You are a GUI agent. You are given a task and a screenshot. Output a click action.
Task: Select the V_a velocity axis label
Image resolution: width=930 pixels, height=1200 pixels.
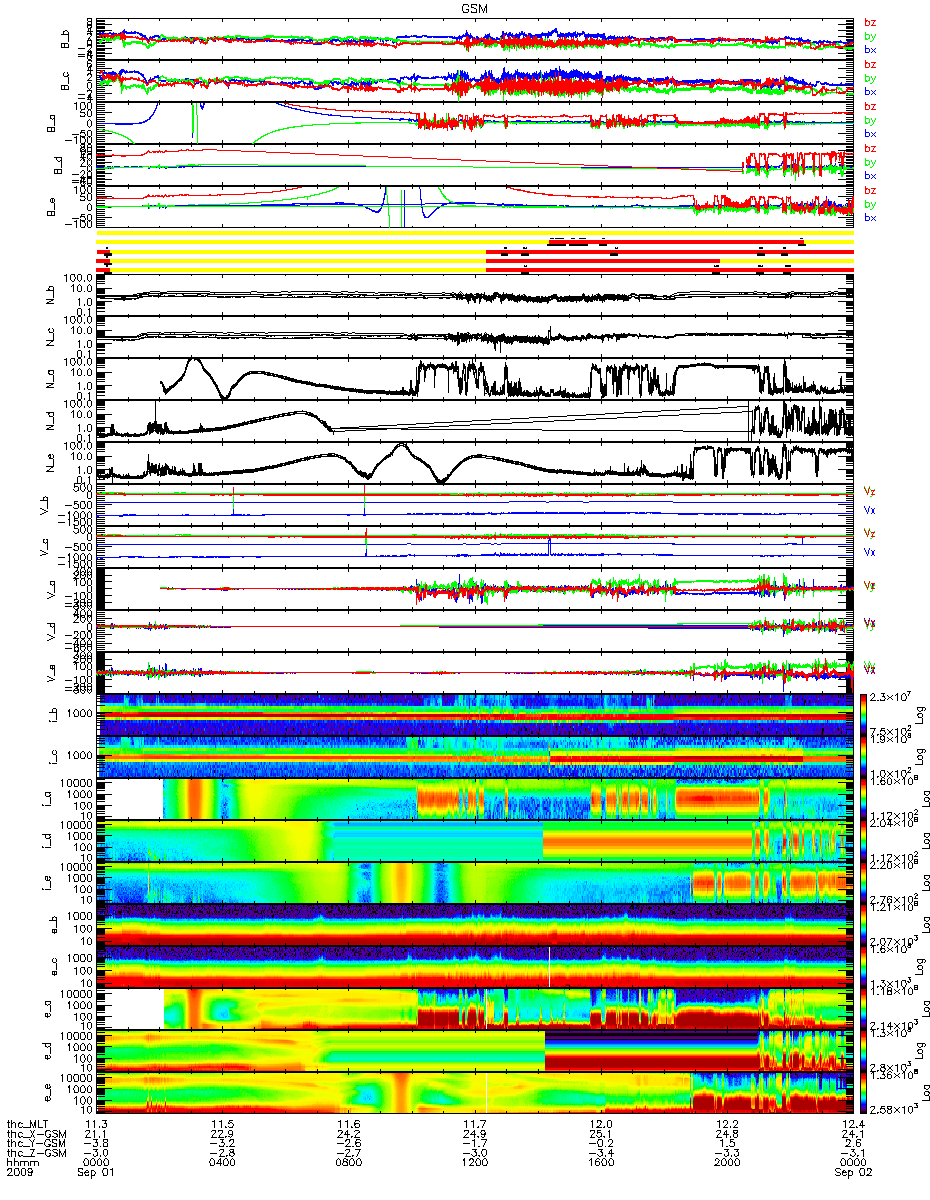(x=49, y=590)
